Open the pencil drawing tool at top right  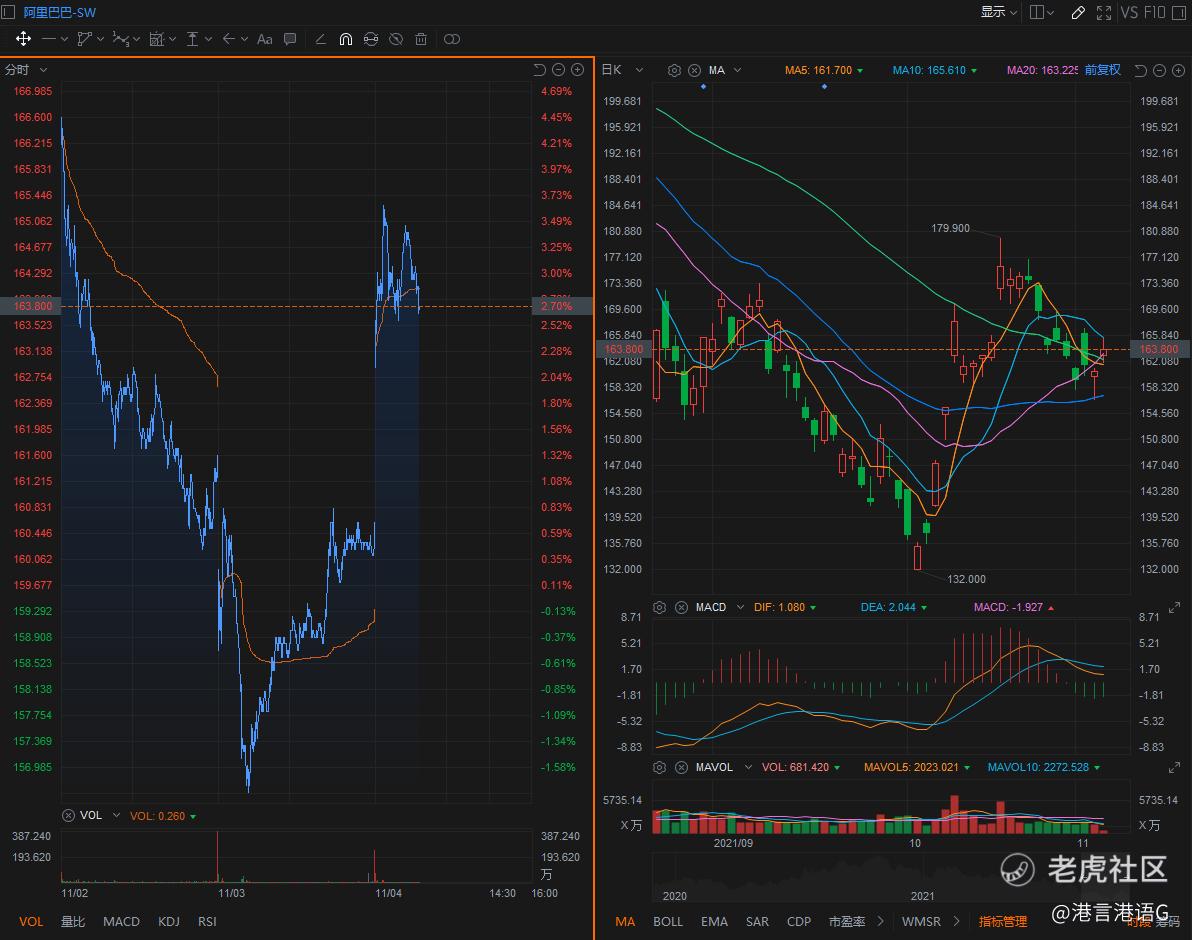[1077, 12]
